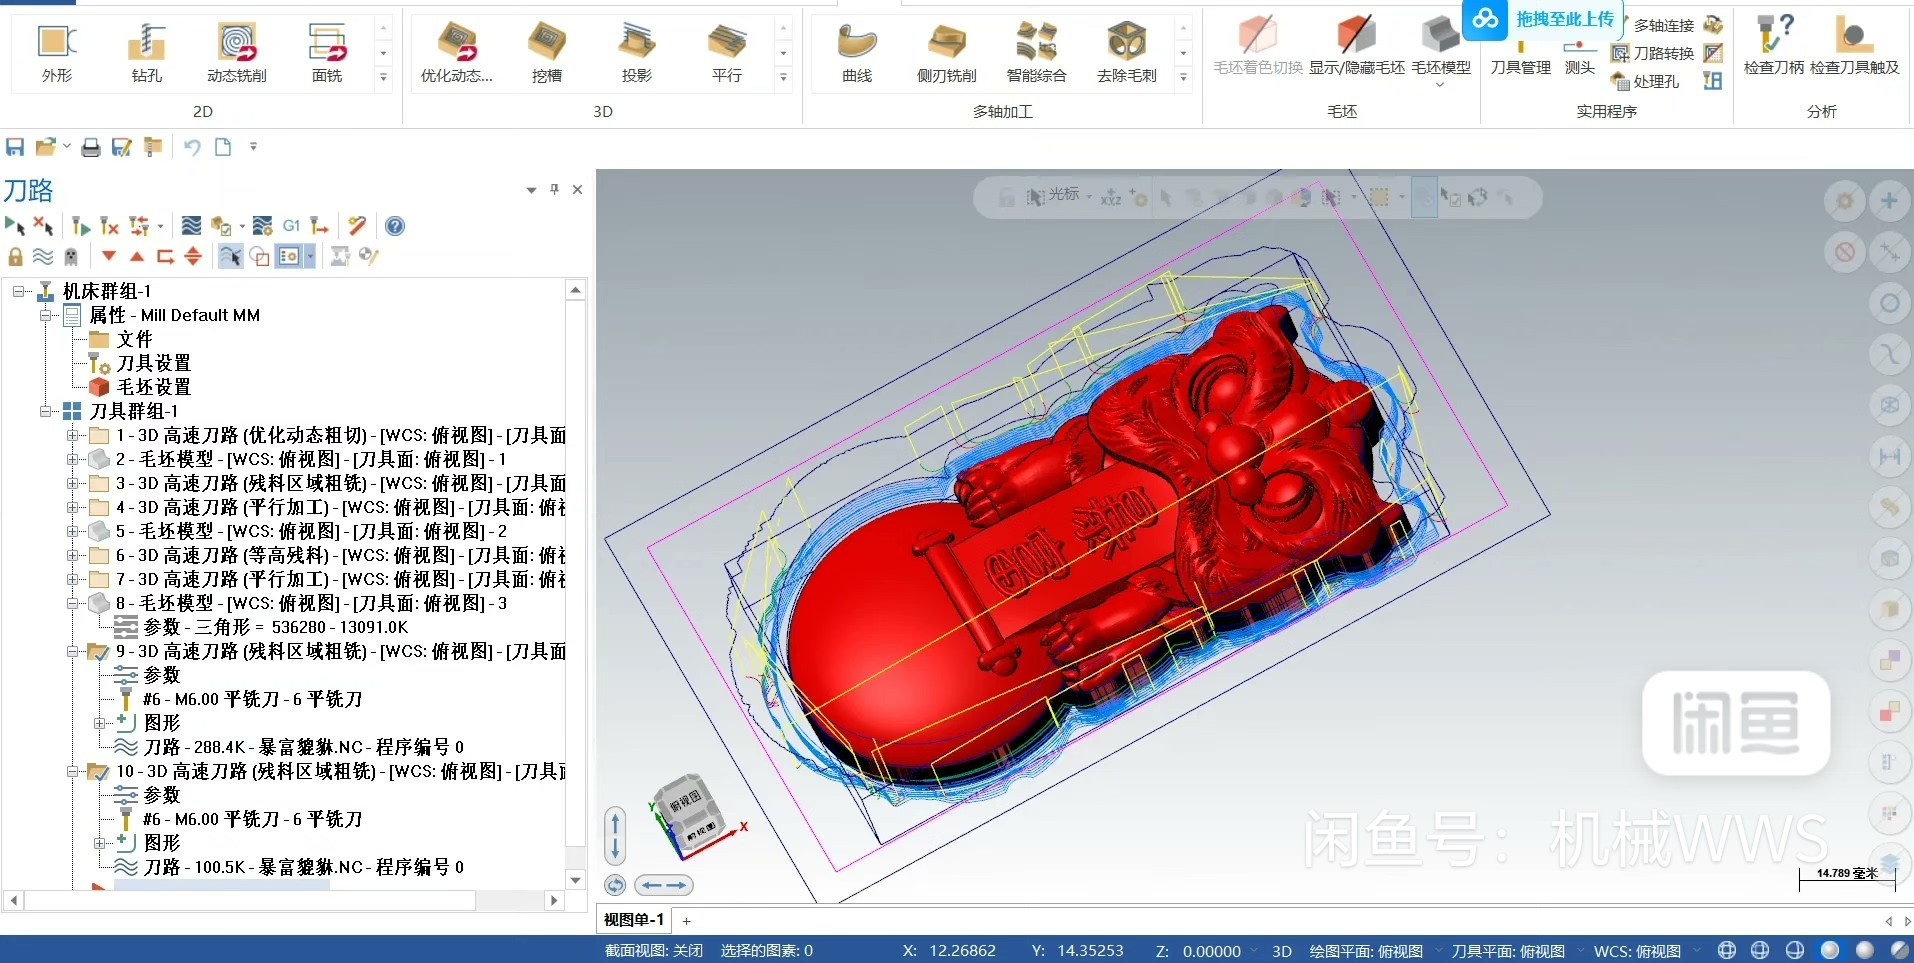
Task: Toggle posting off with the ghost icon
Action: coord(71,257)
